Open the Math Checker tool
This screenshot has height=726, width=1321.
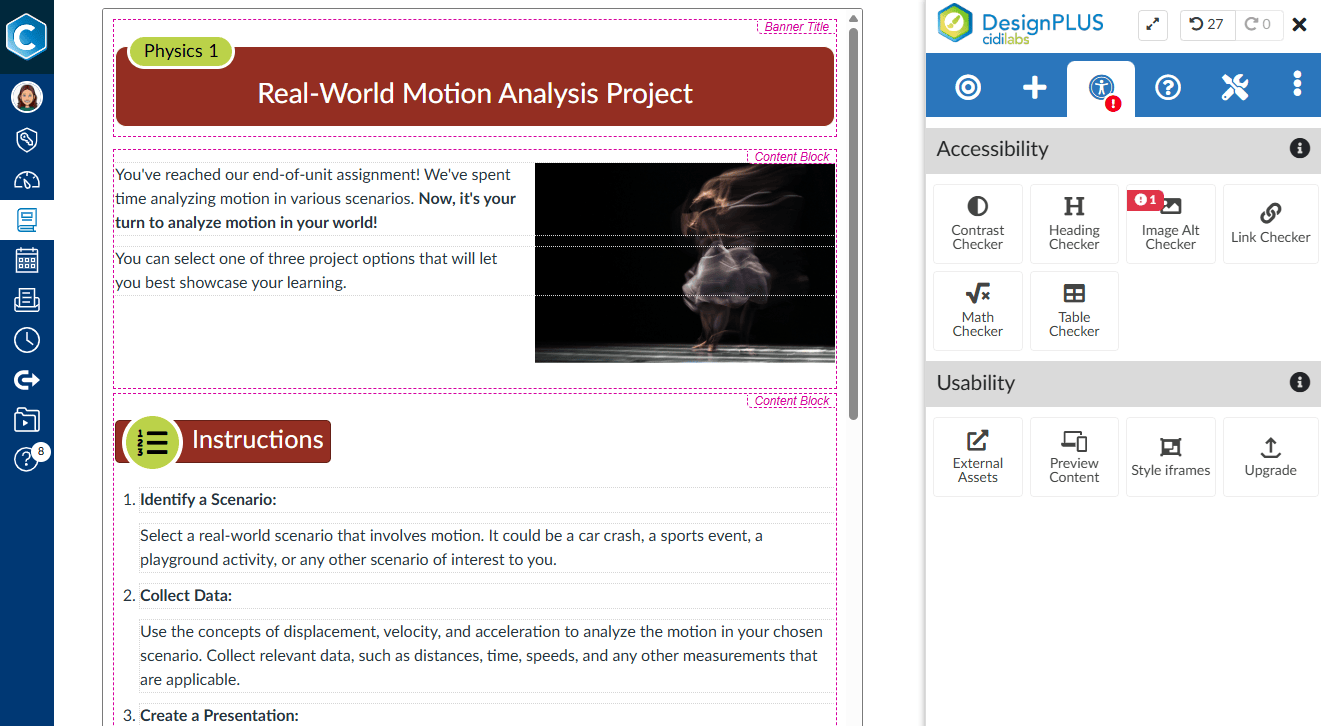(977, 310)
